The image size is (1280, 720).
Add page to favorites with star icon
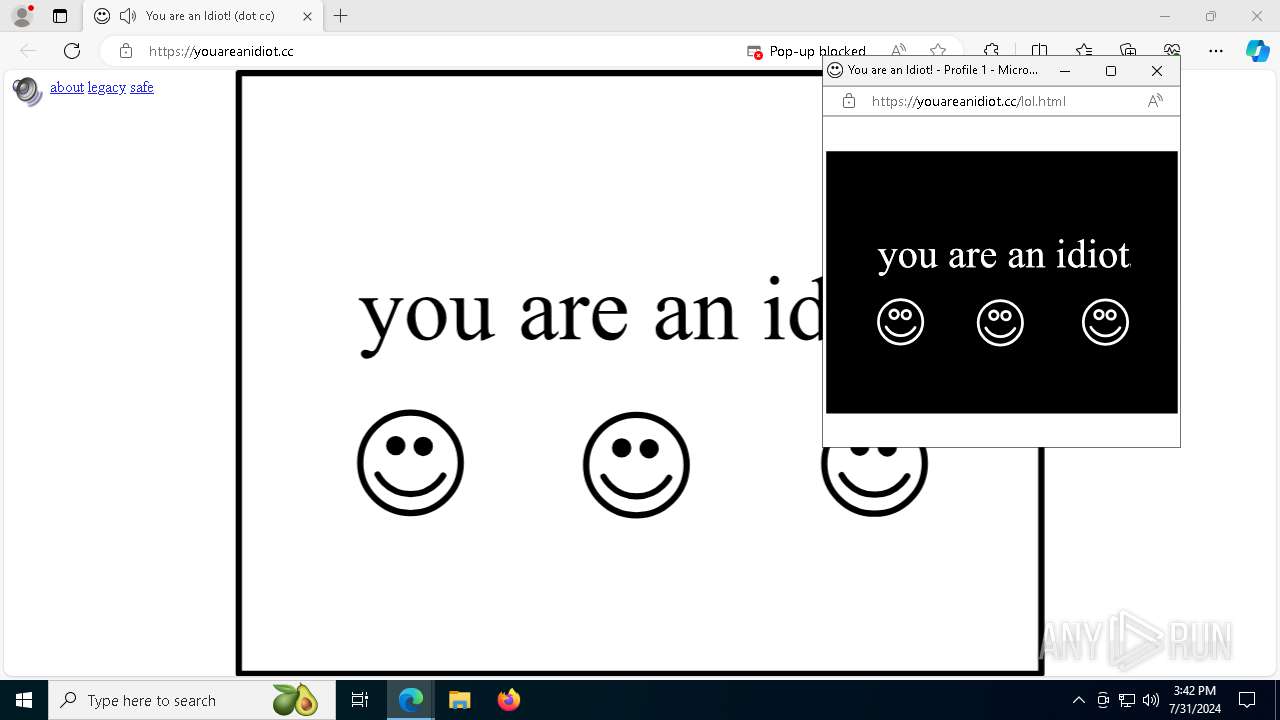pyautogui.click(x=938, y=51)
